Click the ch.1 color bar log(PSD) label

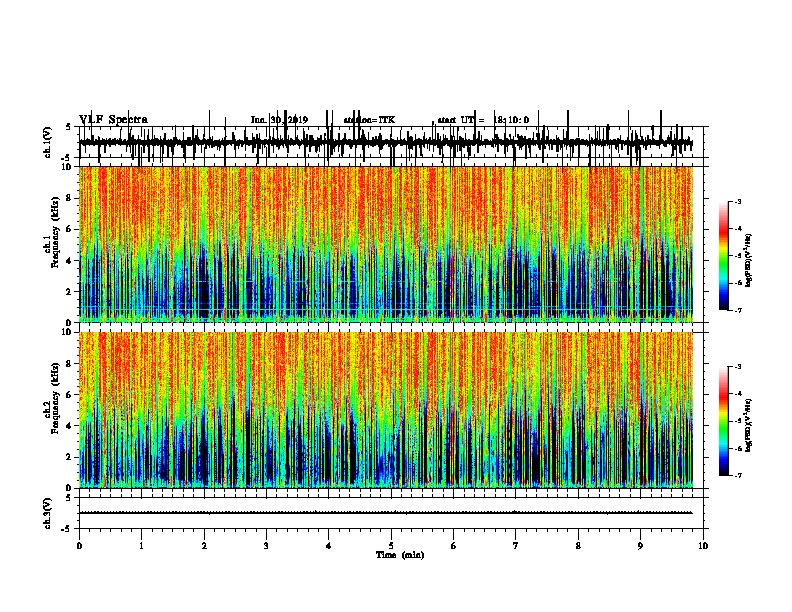pyautogui.click(x=749, y=261)
